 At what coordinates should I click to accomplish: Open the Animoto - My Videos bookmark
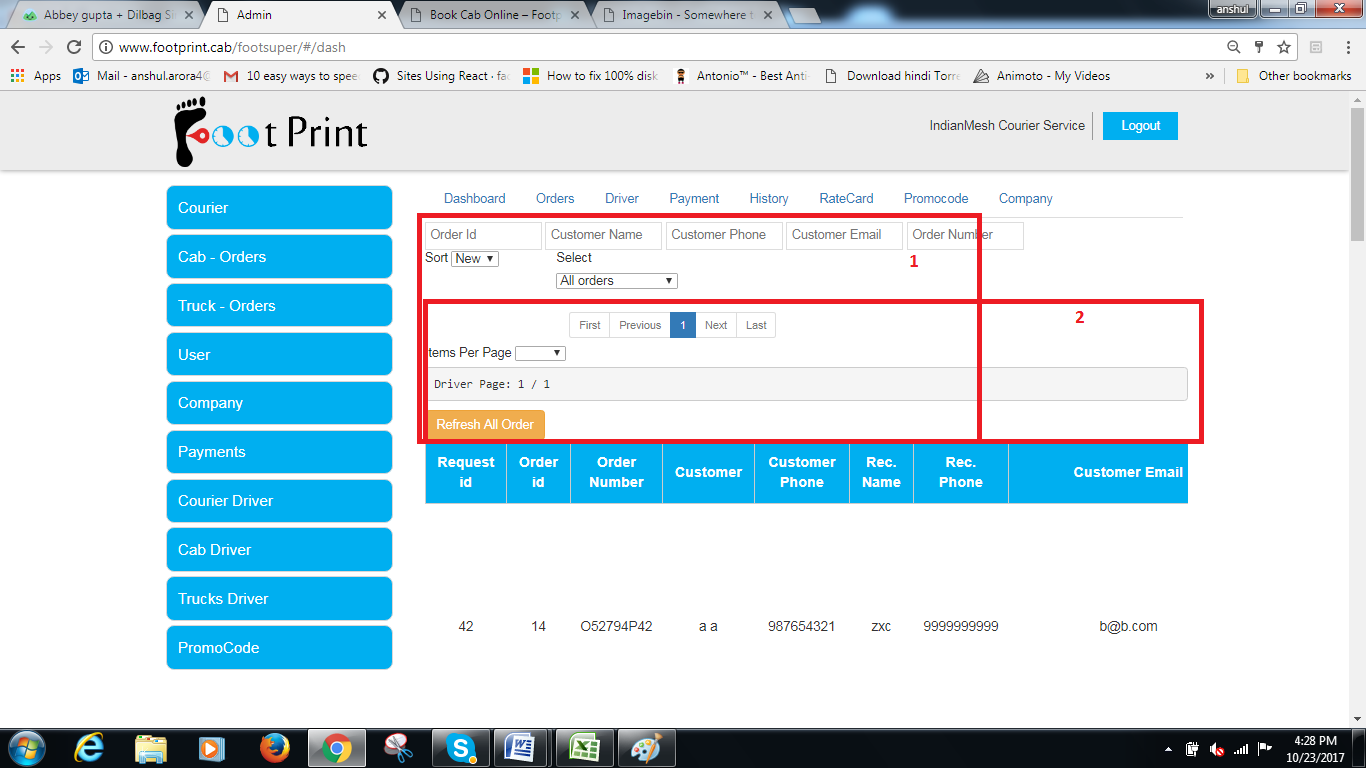coord(1042,76)
